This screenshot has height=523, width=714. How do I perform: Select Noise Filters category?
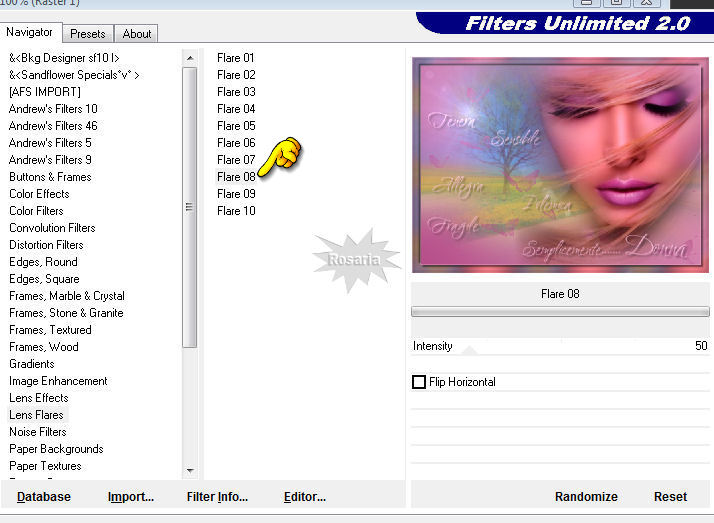[x=38, y=432]
